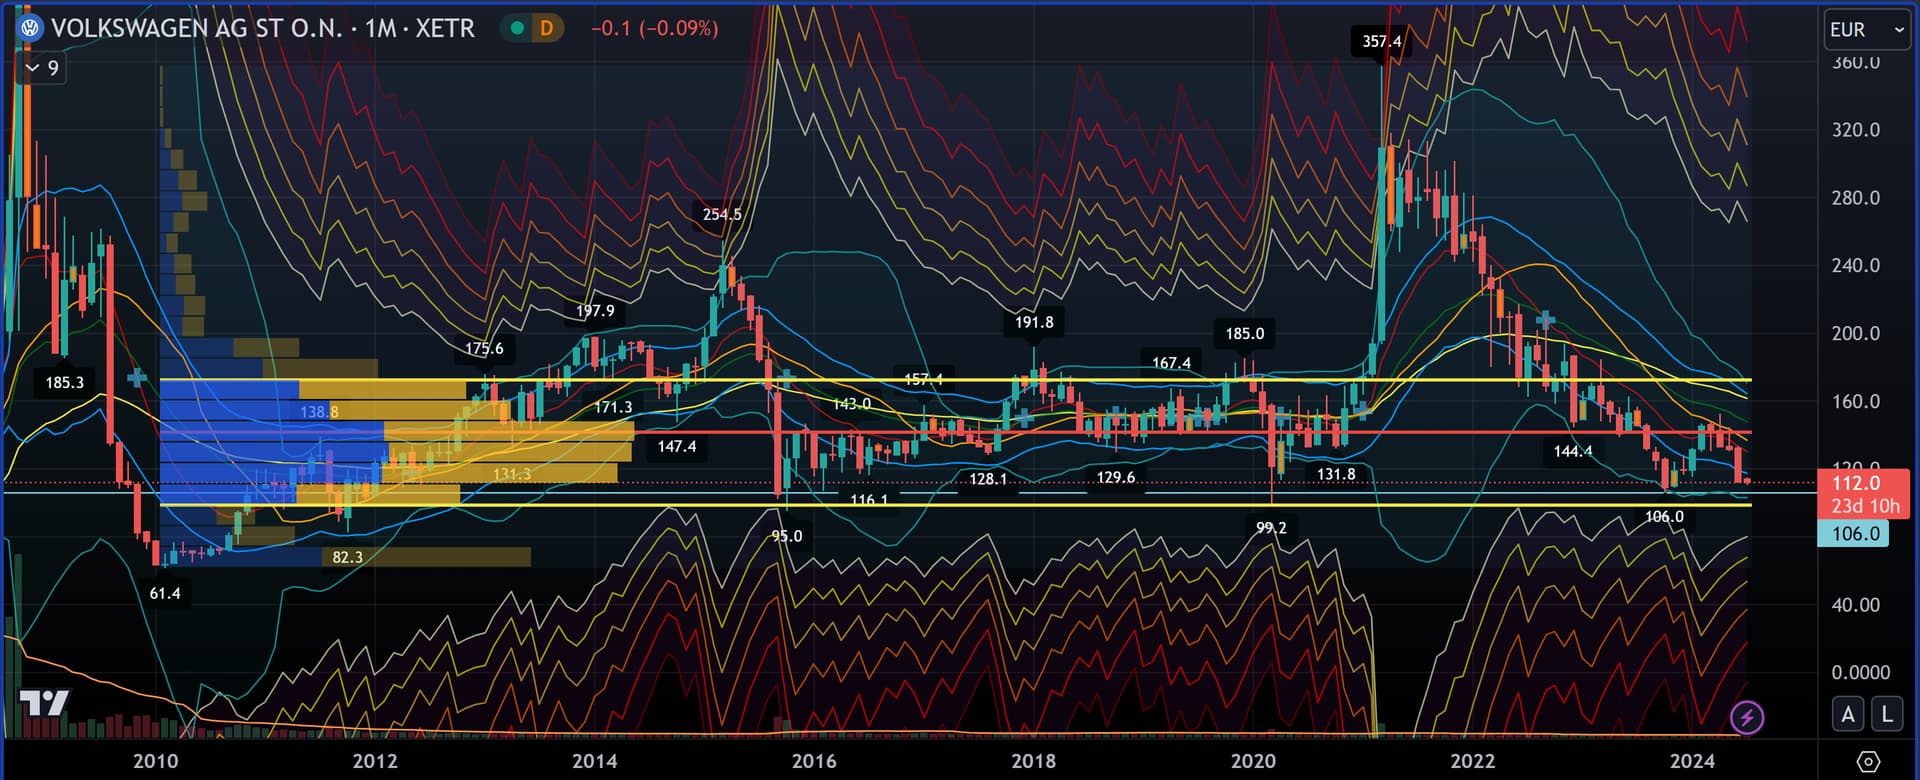This screenshot has width=1920, height=780.
Task: Open the EUR currency dropdown
Action: 1866,30
